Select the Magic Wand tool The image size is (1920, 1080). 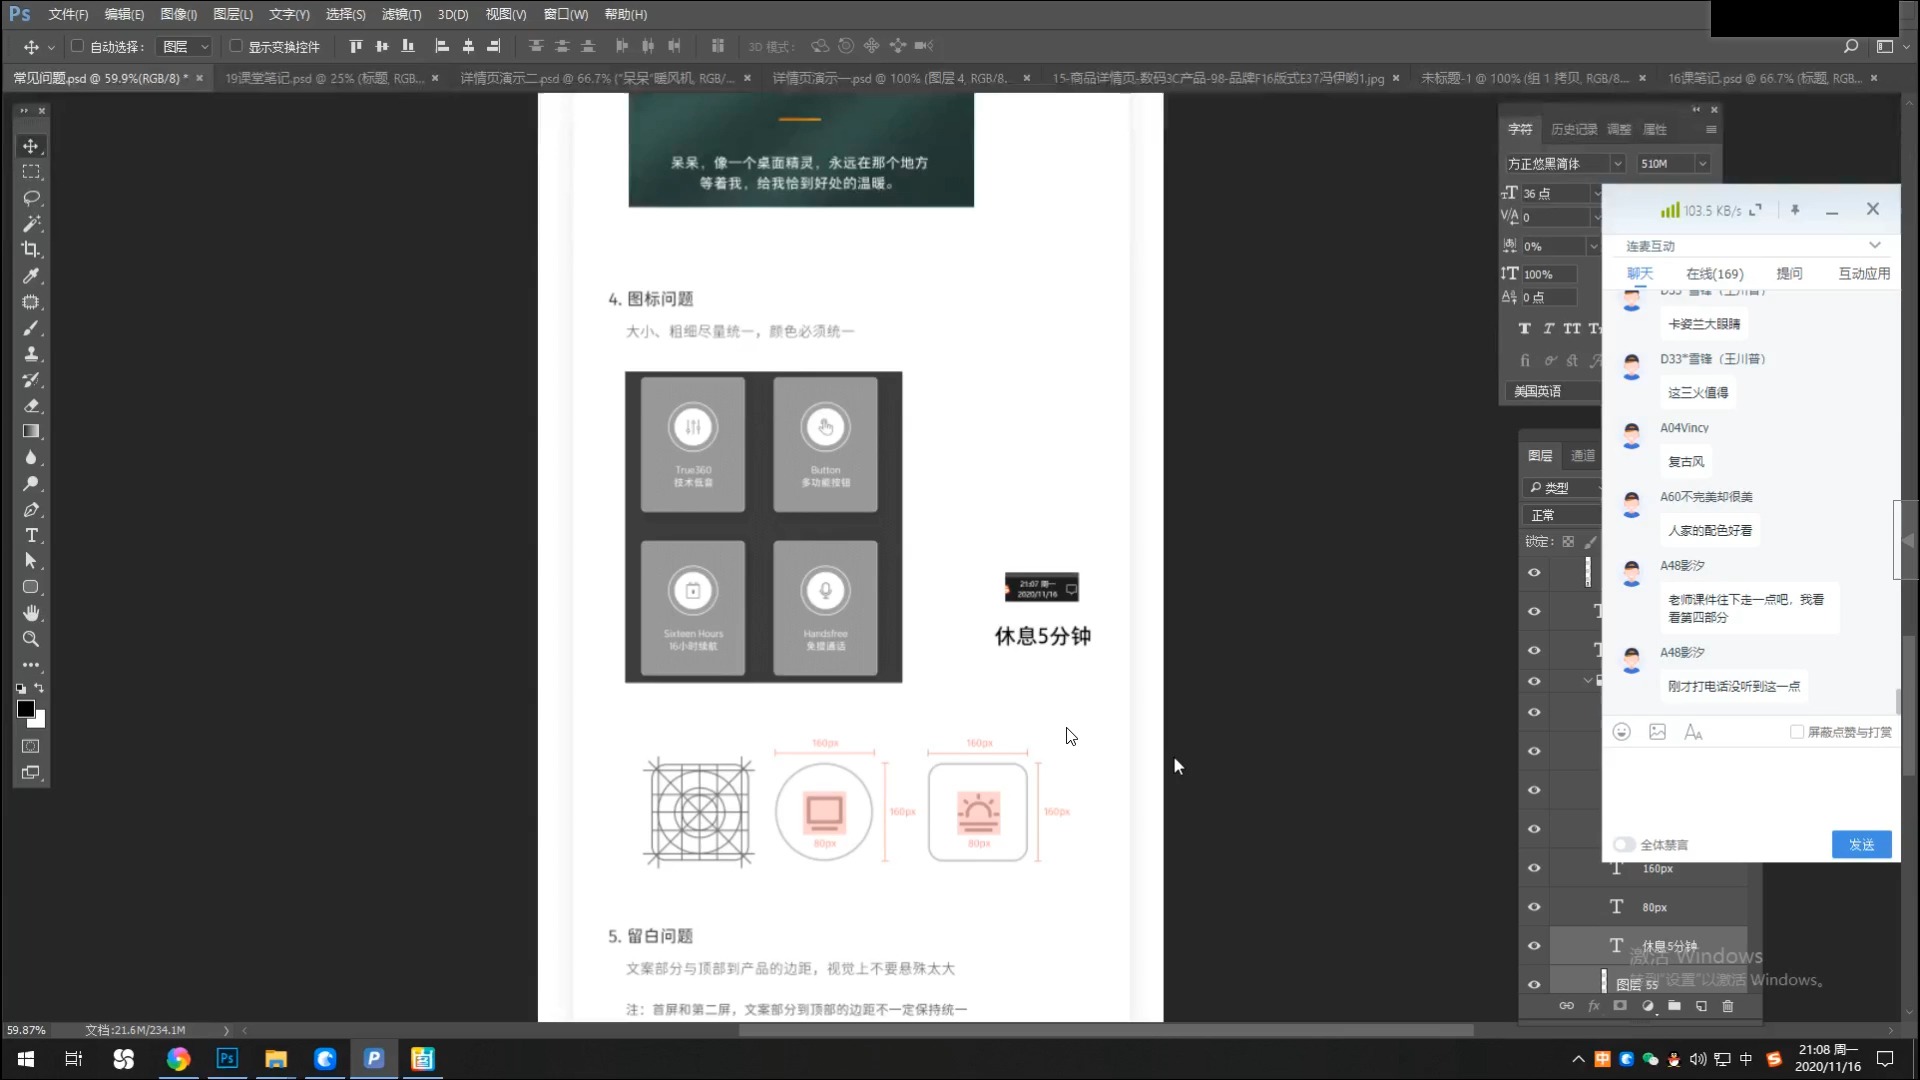[31, 224]
